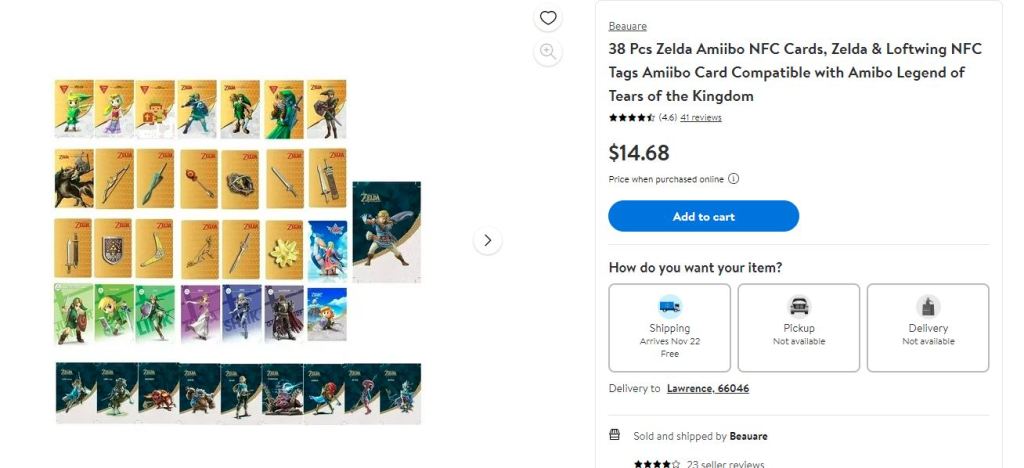Open image zoom magnifier icon
1024x468 pixels.
548,52
